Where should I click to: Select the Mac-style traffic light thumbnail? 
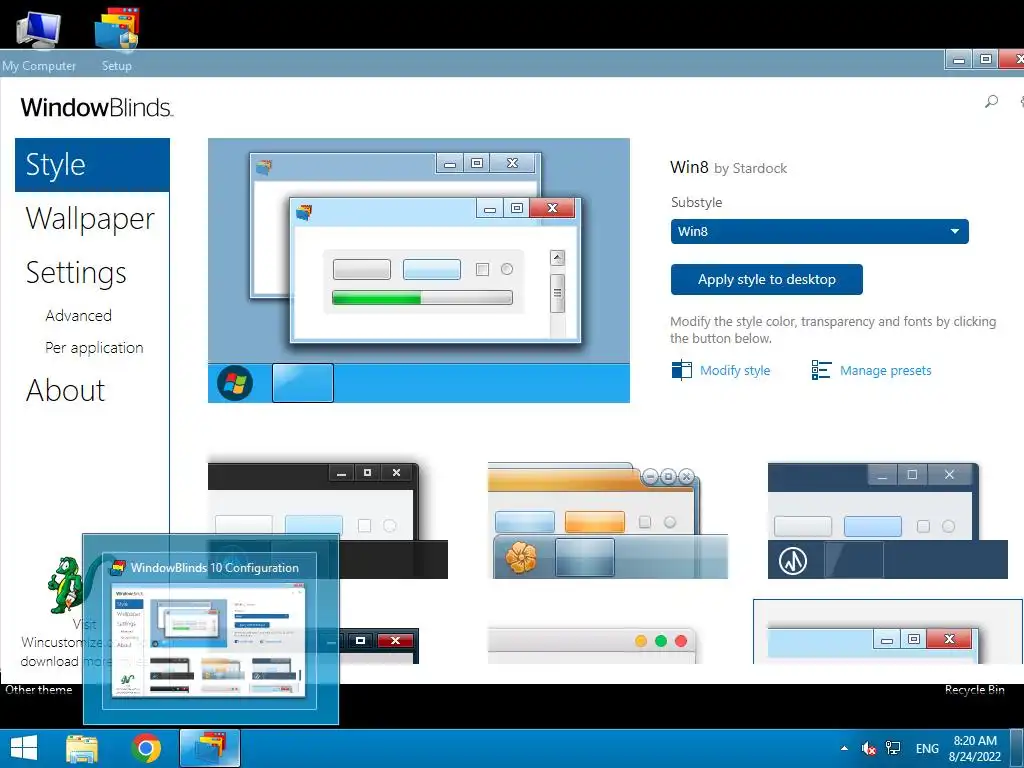[x=592, y=646]
